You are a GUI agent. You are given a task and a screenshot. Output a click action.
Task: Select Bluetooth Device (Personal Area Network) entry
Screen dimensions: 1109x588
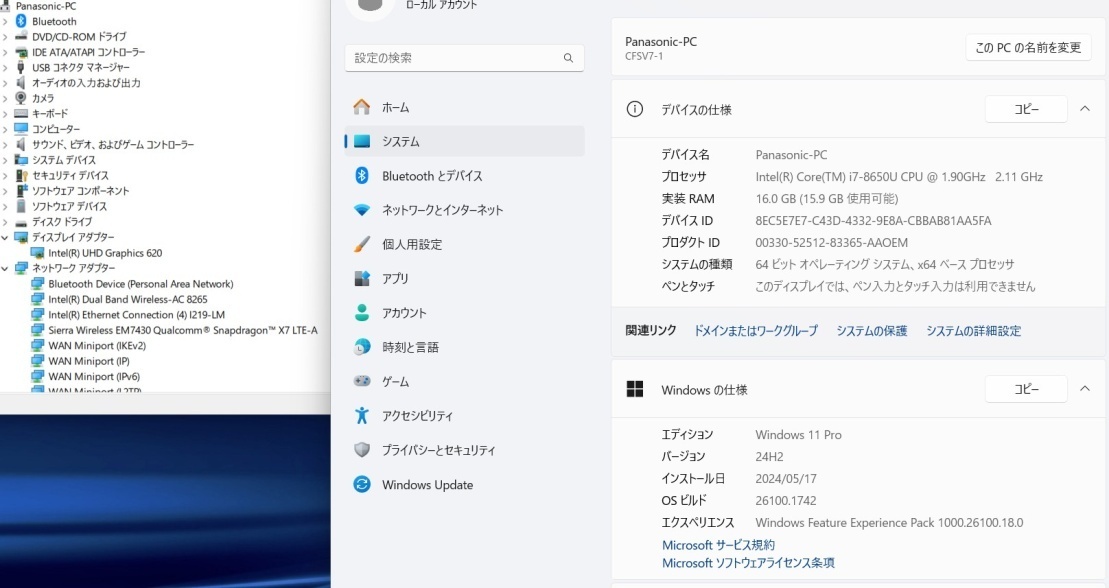click(141, 284)
